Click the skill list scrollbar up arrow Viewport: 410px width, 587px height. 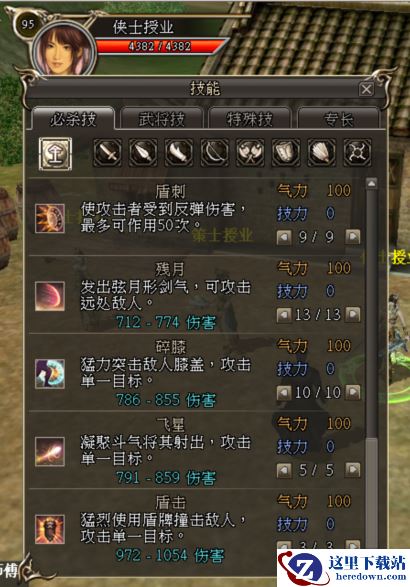click(x=371, y=183)
